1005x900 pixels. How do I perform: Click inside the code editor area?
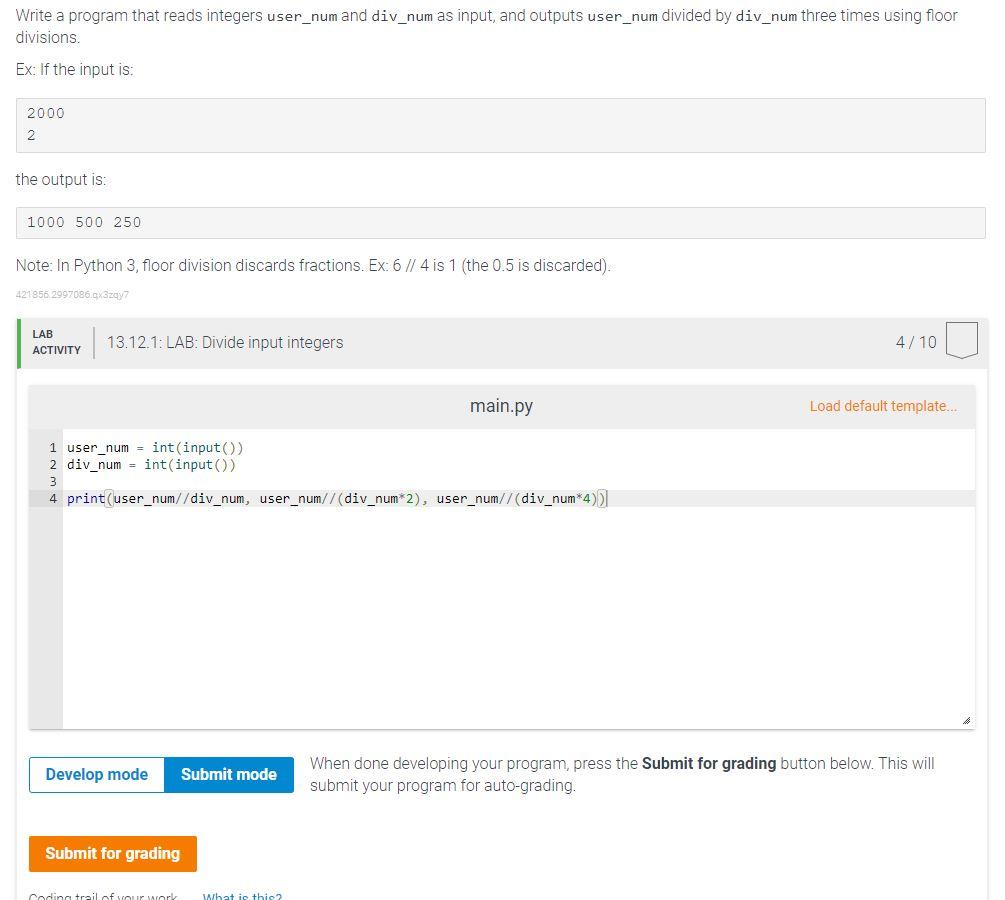pyautogui.click(x=500, y=600)
